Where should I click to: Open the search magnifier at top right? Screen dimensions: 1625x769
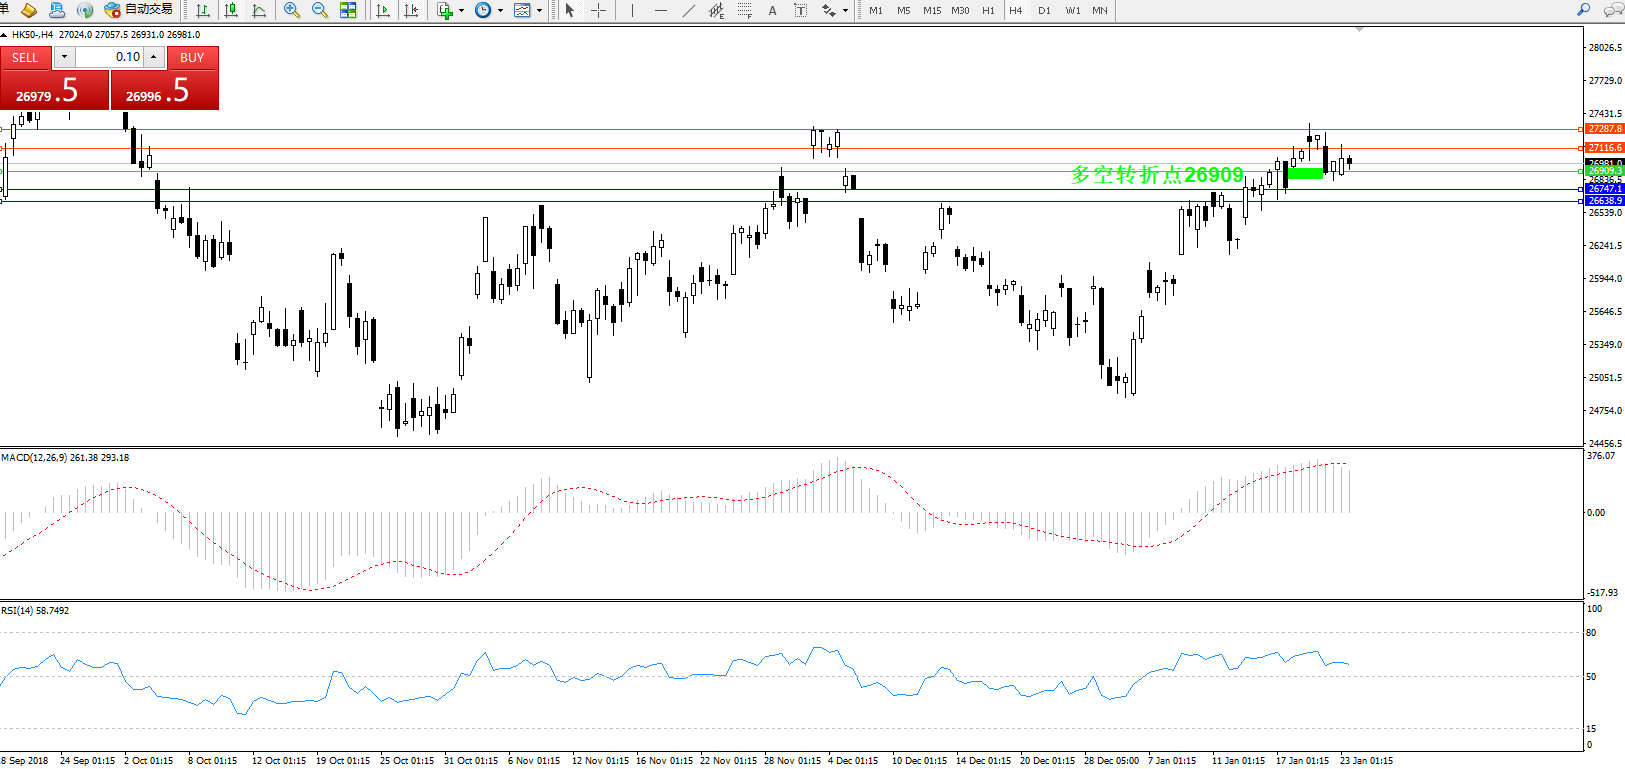click(1583, 10)
